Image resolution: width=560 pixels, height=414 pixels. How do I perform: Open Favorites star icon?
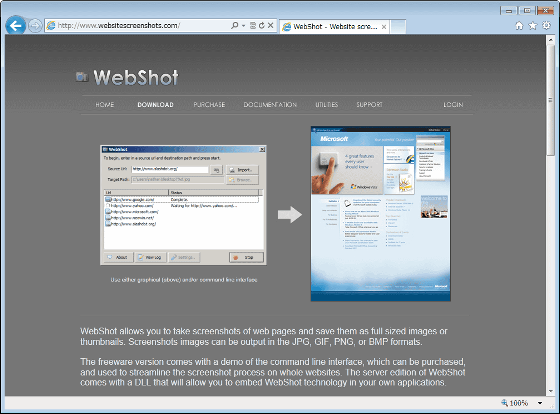pyautogui.click(x=532, y=26)
